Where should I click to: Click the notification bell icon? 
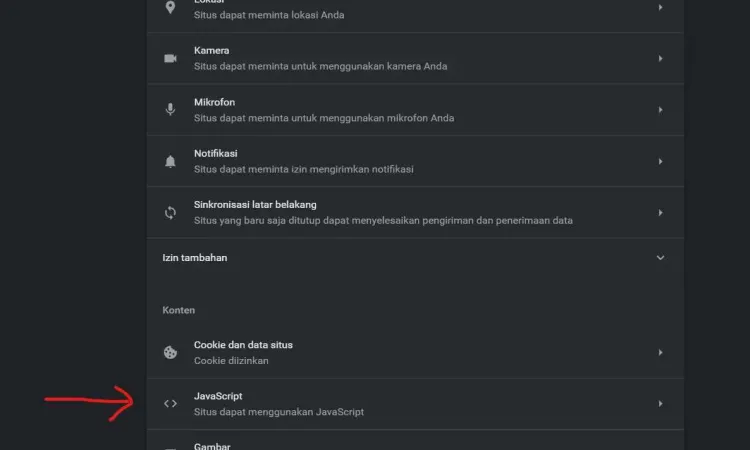[x=170, y=161]
